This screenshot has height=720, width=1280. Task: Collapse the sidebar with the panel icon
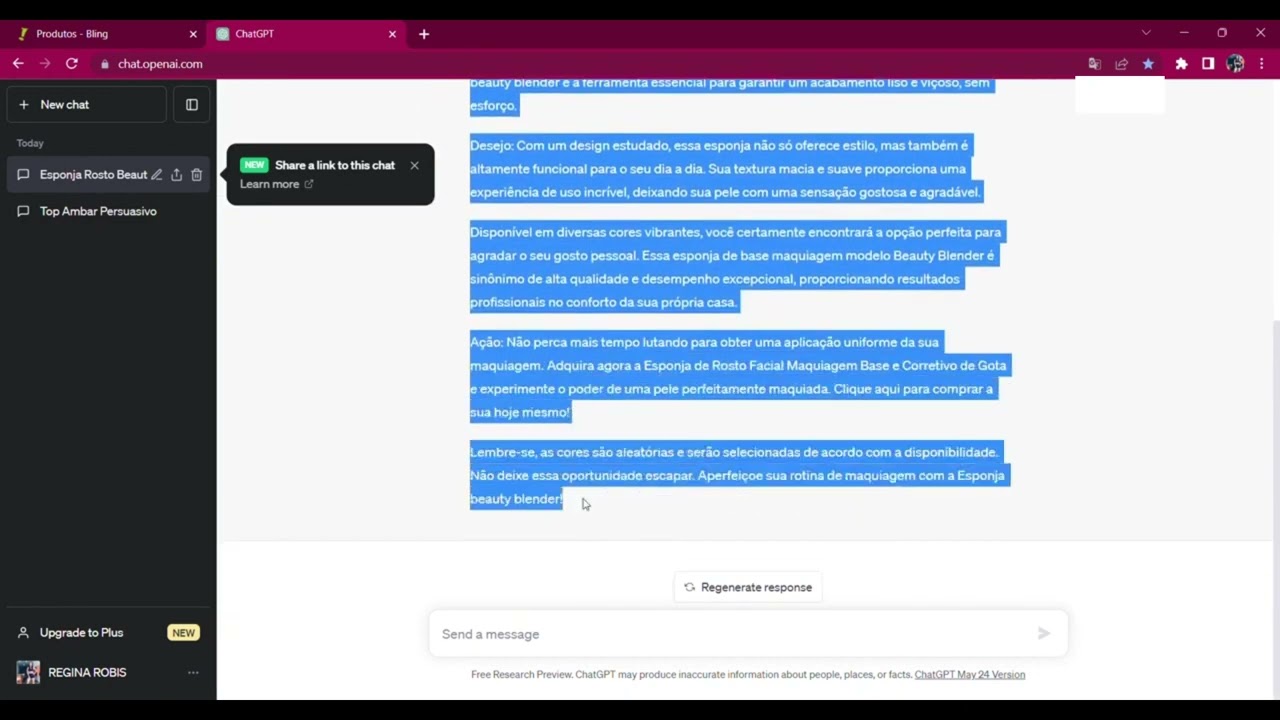click(191, 104)
